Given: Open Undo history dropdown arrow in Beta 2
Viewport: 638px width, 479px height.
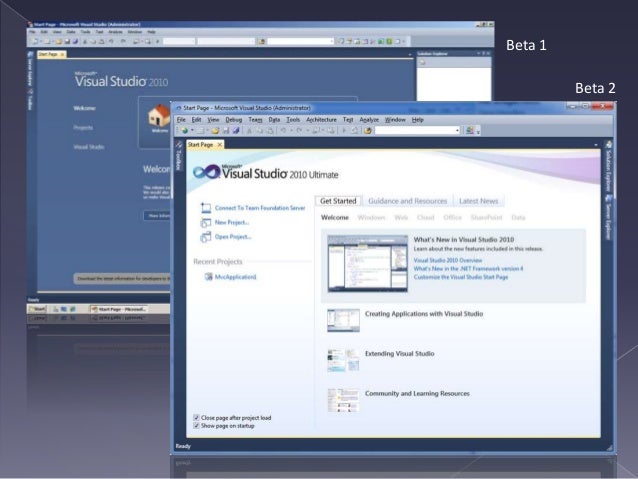Looking at the screenshot, I should click(x=291, y=131).
